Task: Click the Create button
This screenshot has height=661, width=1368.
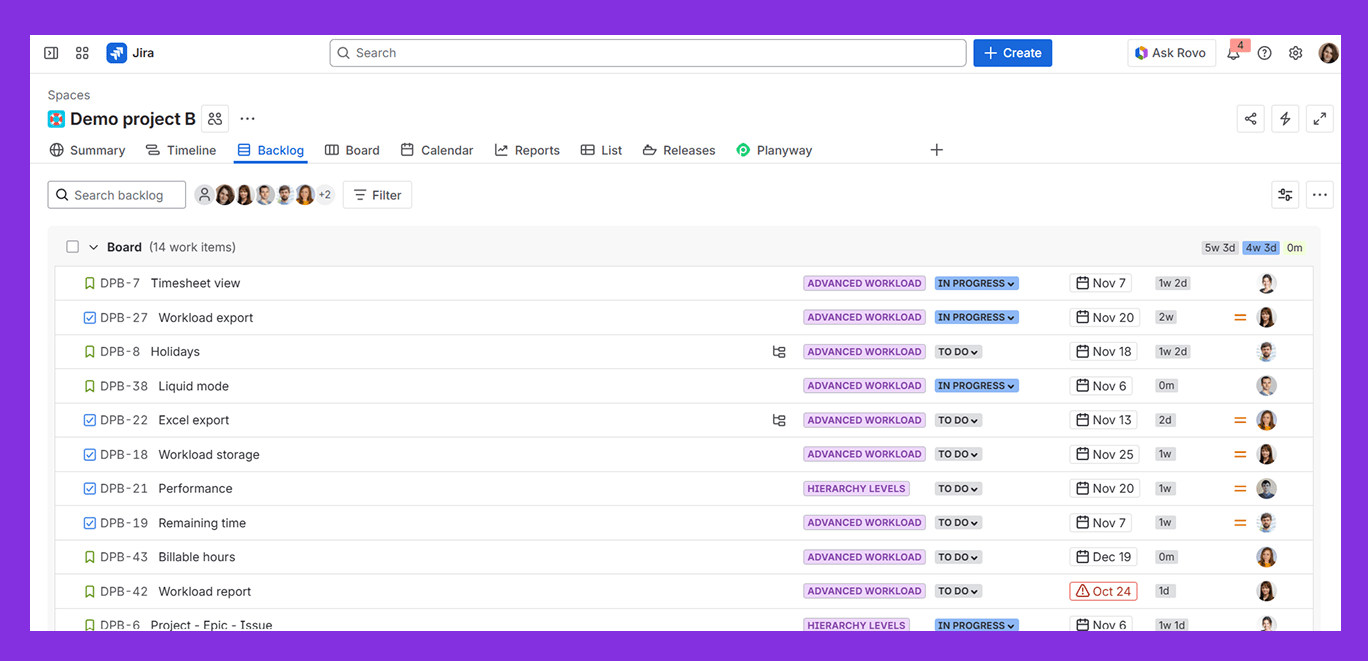Action: [x=1012, y=52]
